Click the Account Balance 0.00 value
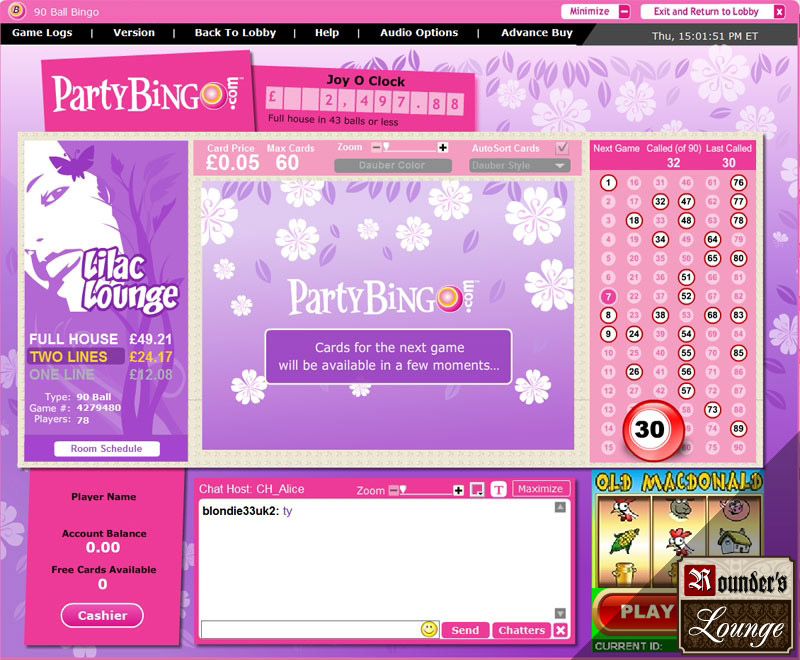Image resolution: width=800 pixels, height=660 pixels. tap(103, 547)
